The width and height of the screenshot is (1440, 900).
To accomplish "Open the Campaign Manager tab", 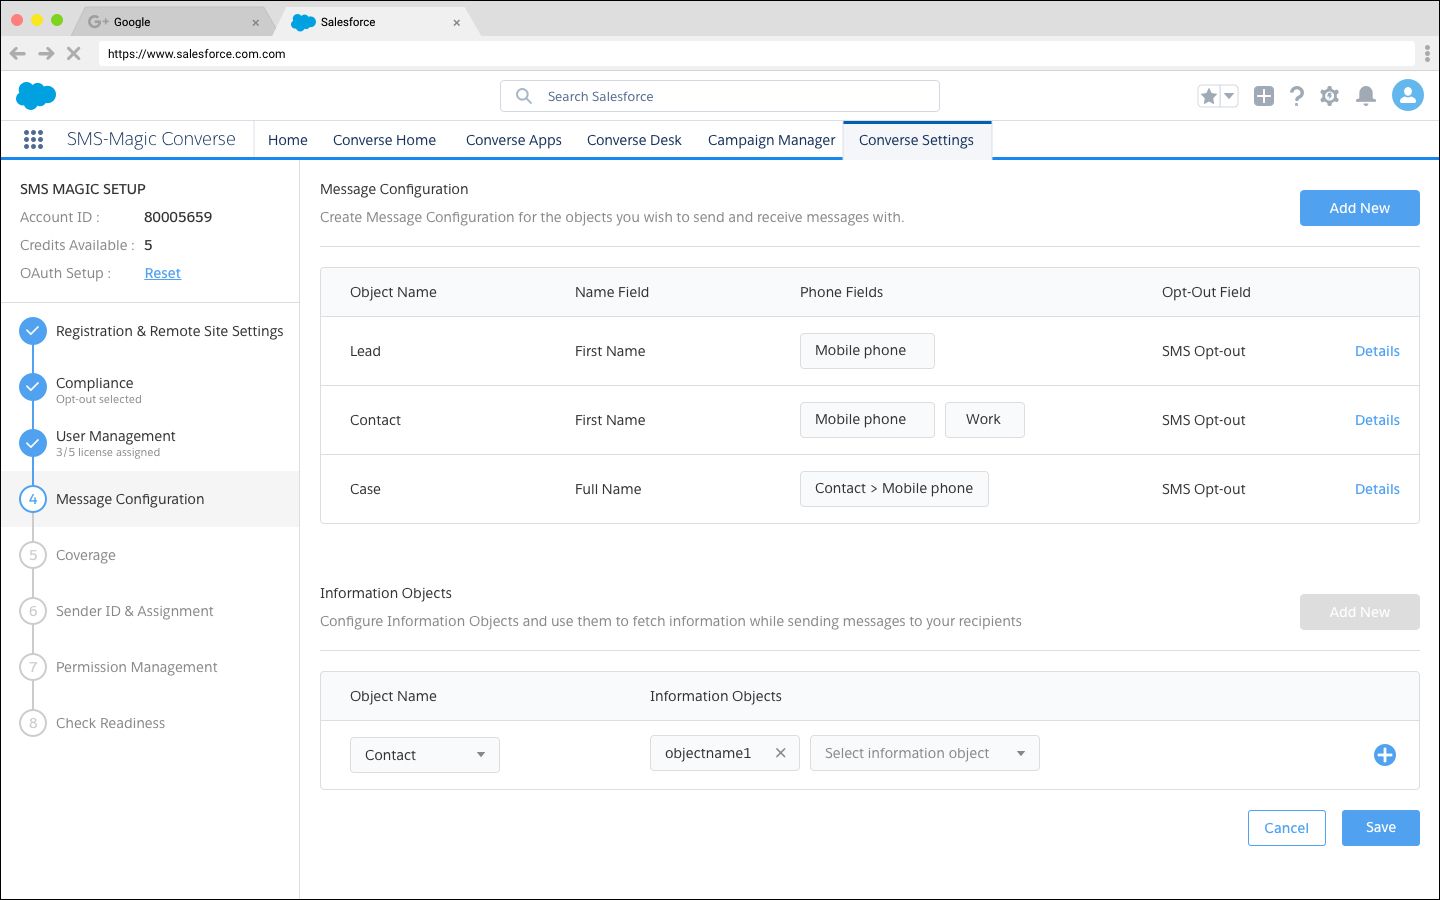I will coord(771,140).
